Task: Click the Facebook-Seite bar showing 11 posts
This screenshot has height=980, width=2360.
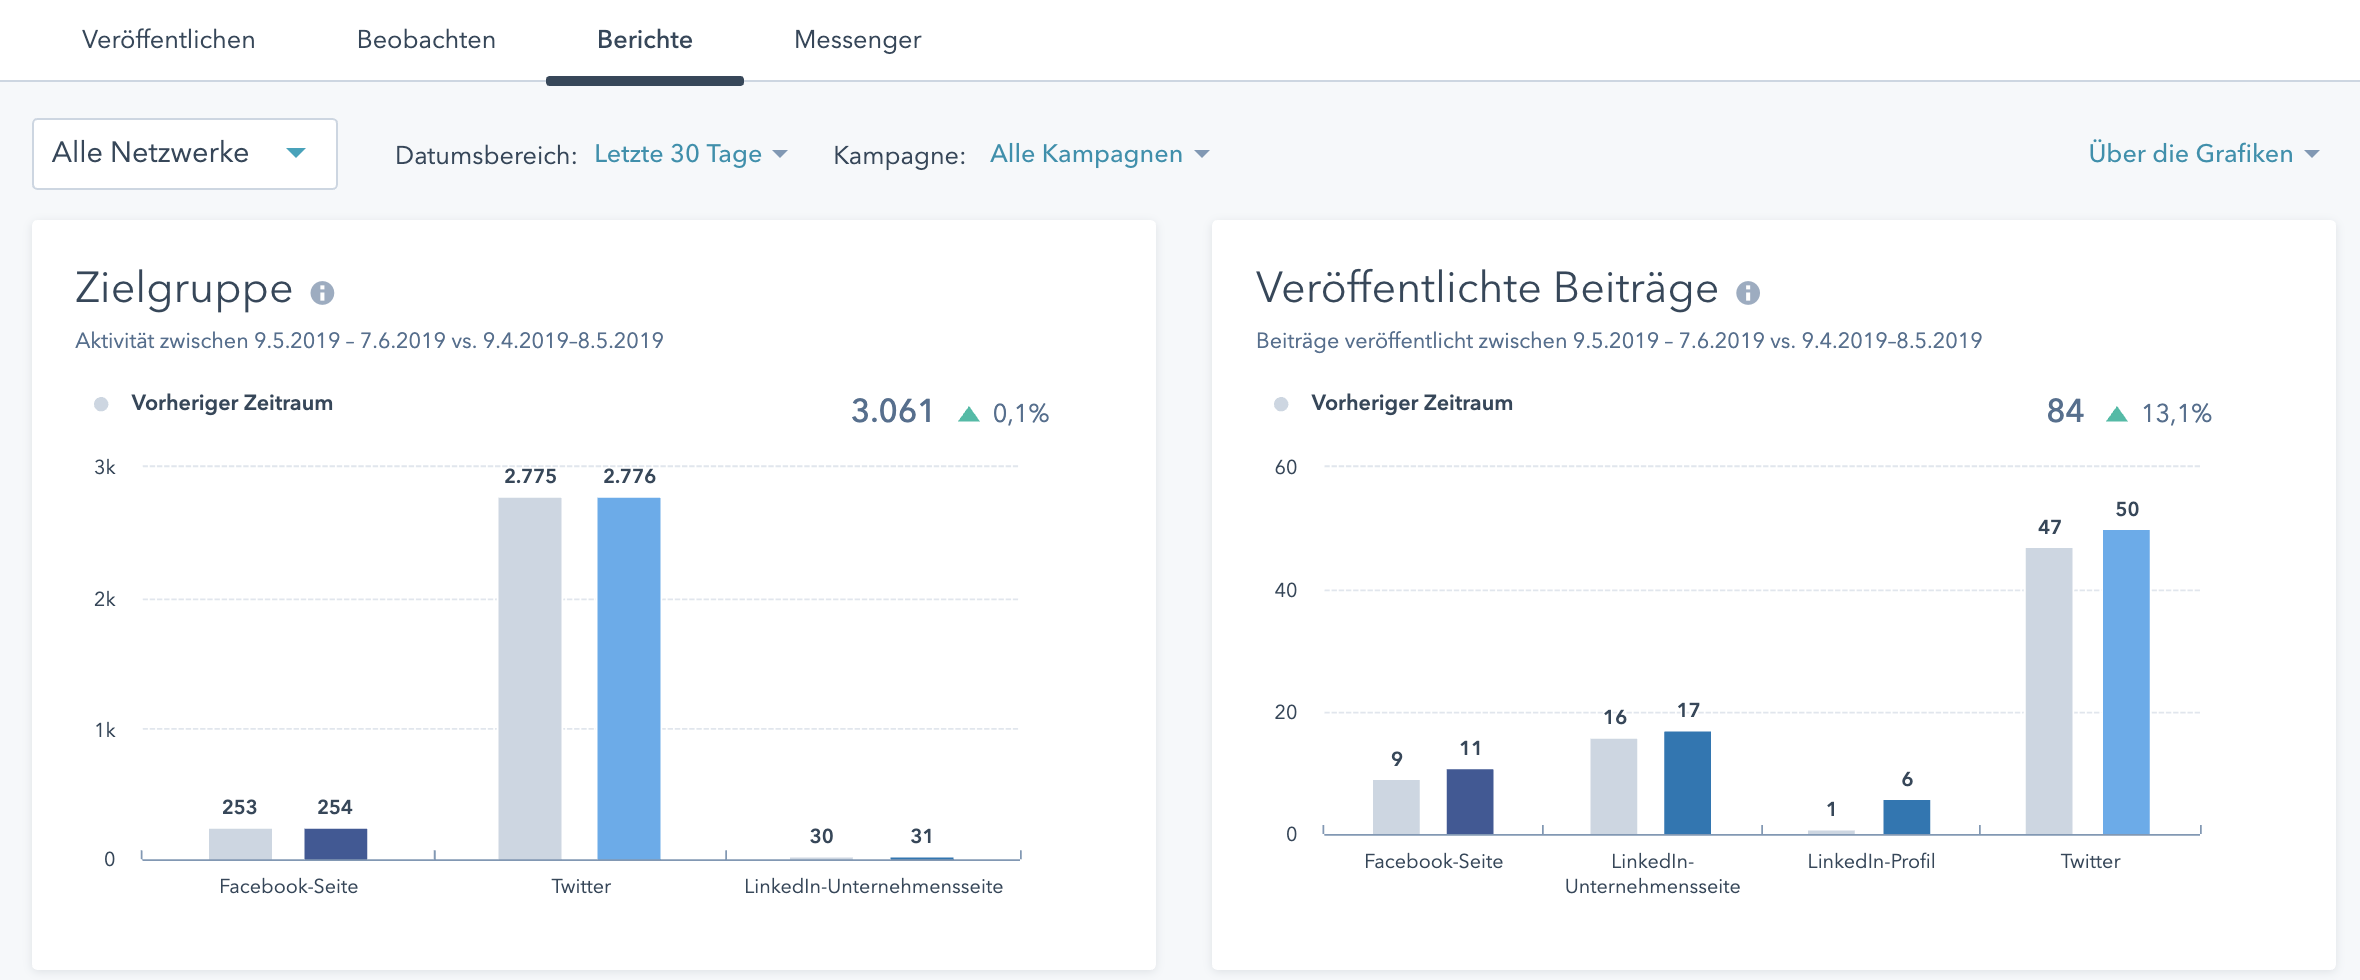Action: pos(1469,801)
